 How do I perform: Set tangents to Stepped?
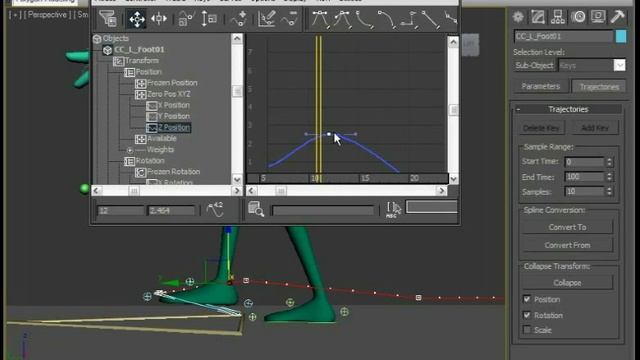[x=408, y=19]
